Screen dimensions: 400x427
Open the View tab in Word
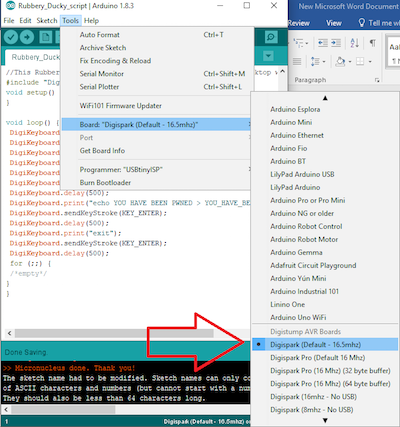[x=334, y=23]
